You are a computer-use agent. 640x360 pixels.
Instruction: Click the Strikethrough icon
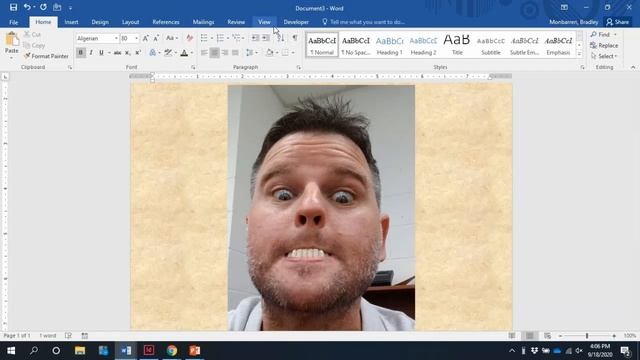click(118, 53)
